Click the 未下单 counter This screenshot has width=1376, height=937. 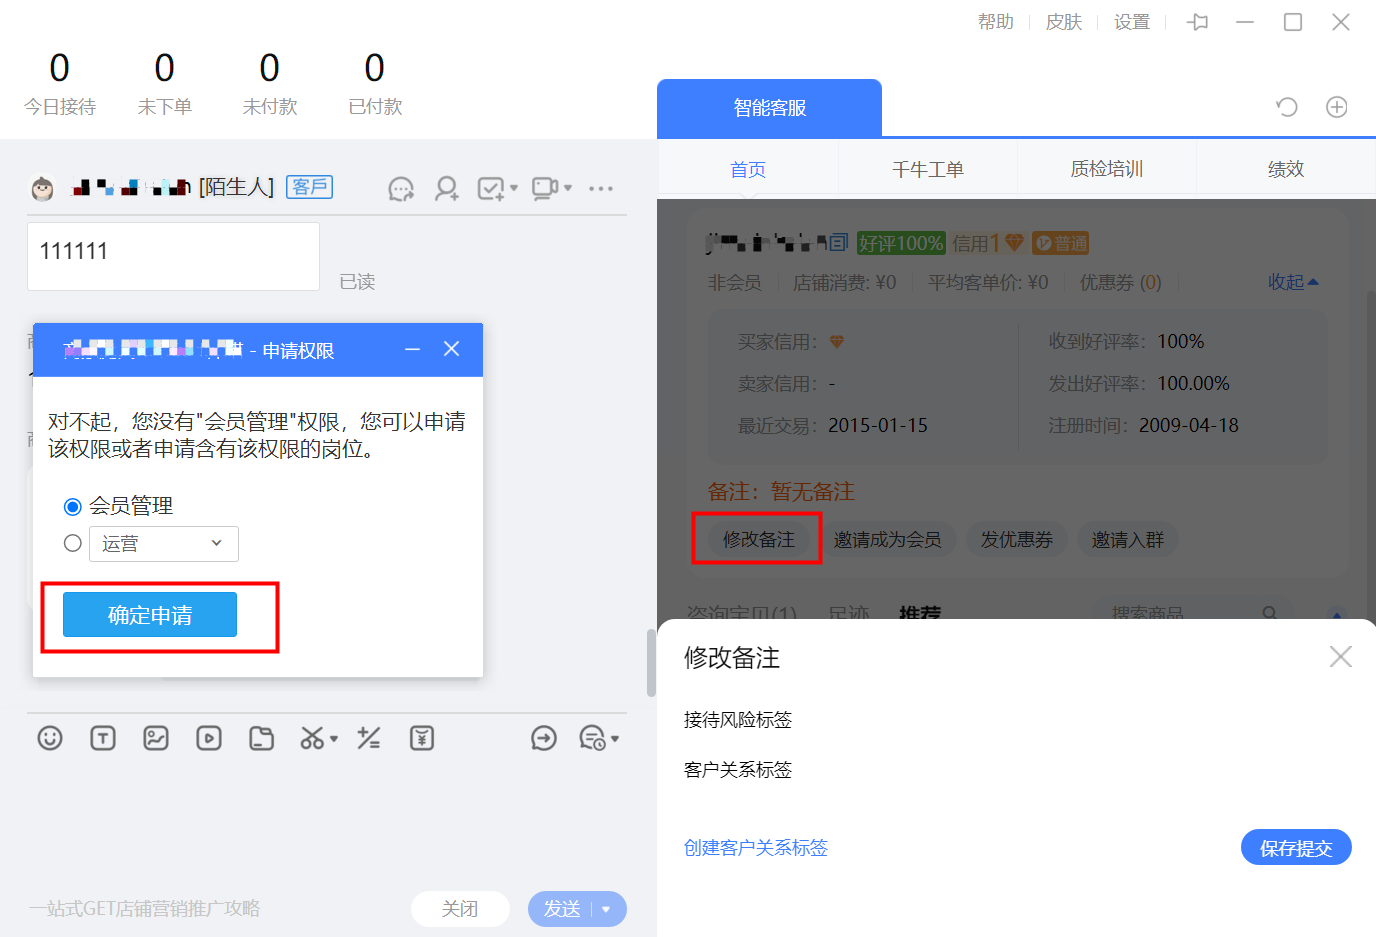165,83
